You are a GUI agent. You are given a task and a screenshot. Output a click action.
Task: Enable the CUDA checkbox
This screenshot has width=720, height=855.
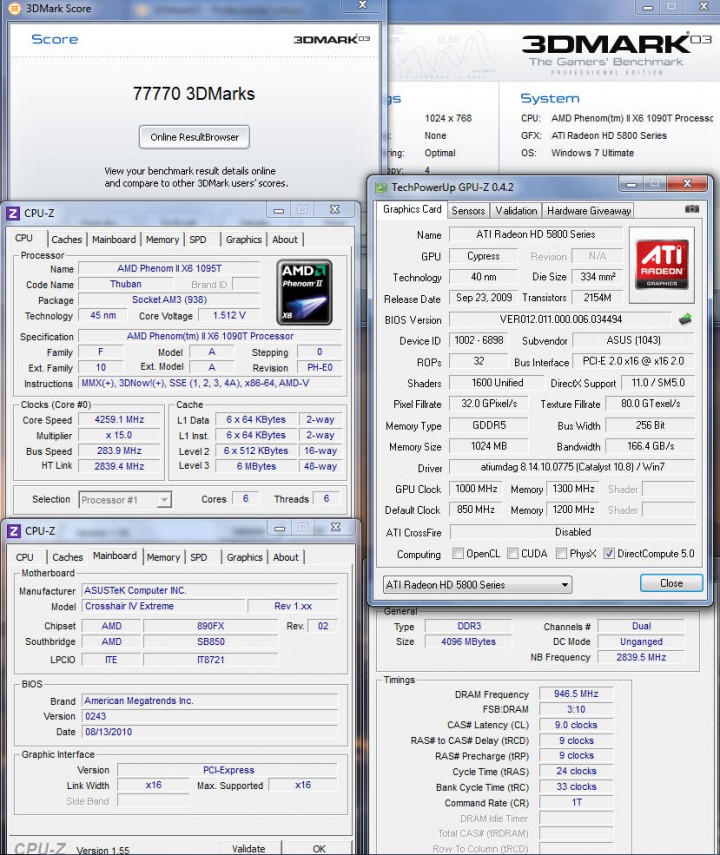(x=512, y=553)
